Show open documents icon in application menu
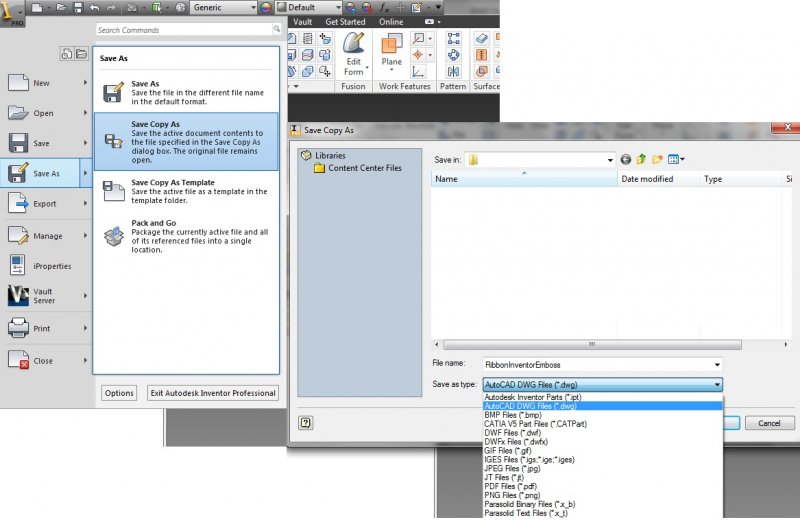 [x=81, y=54]
